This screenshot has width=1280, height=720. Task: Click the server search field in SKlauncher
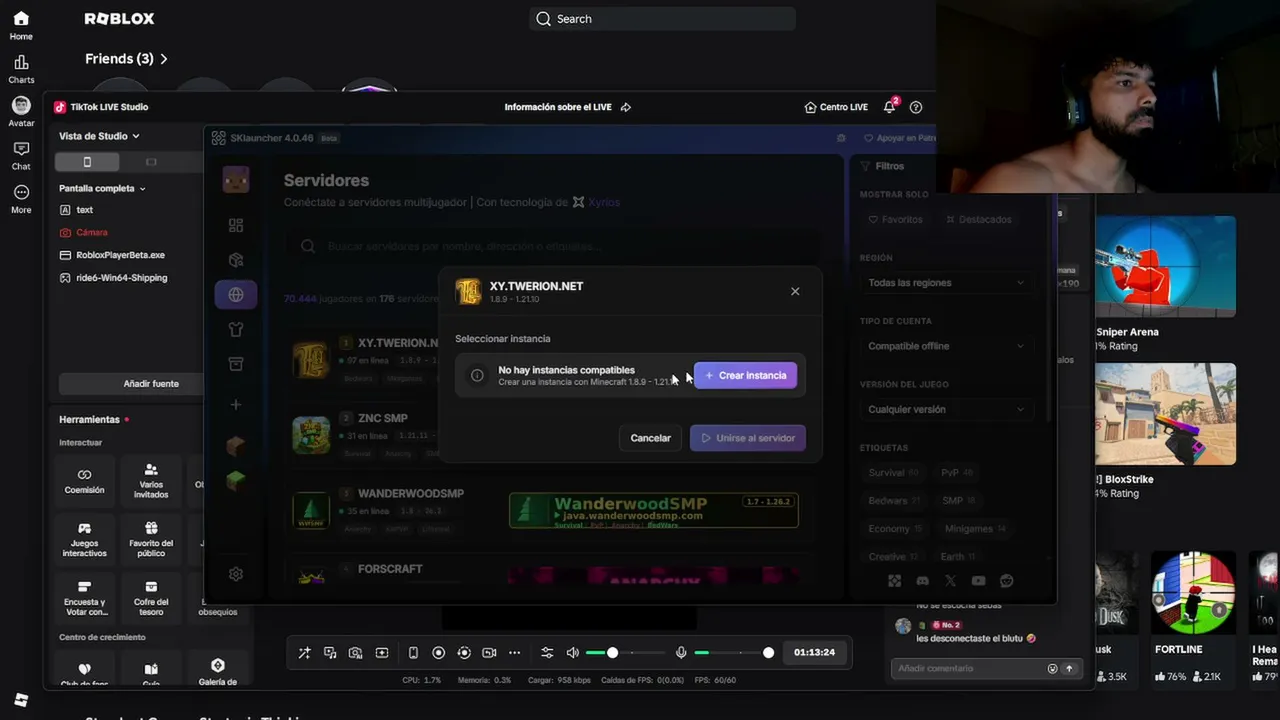554,246
